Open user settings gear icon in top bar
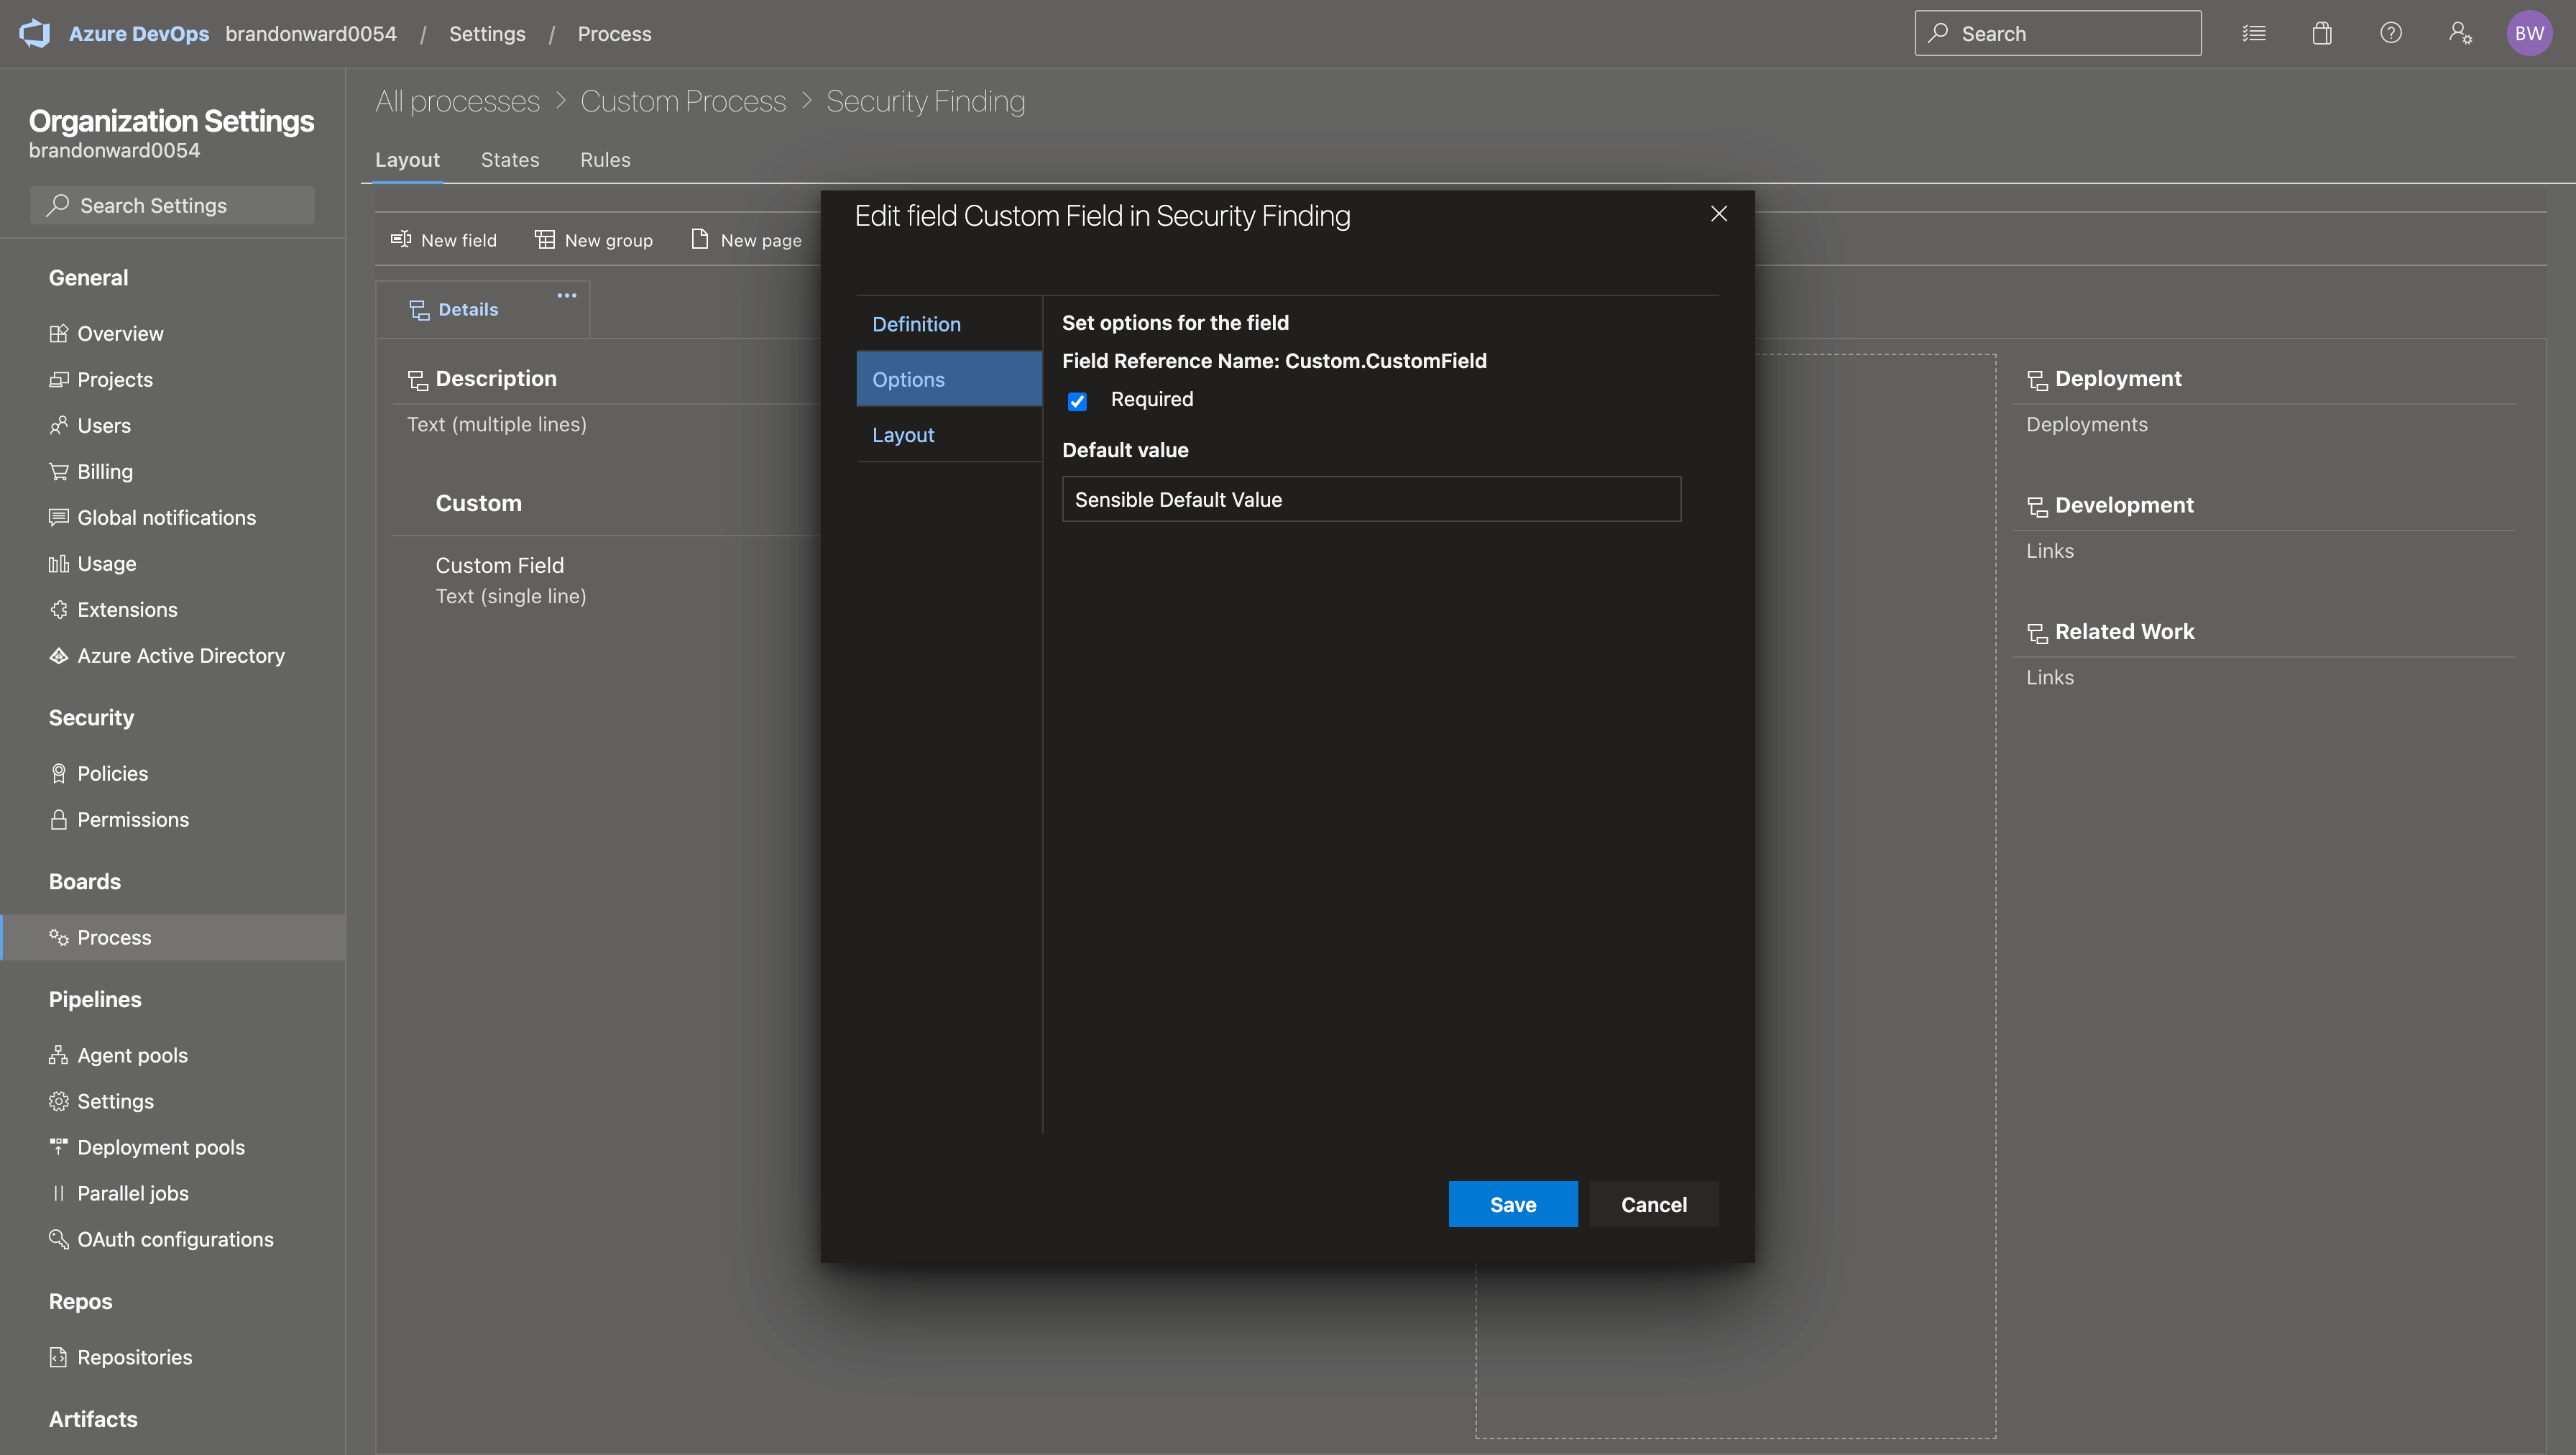Screen dimensions: 2576x1455 tap(2460, 33)
